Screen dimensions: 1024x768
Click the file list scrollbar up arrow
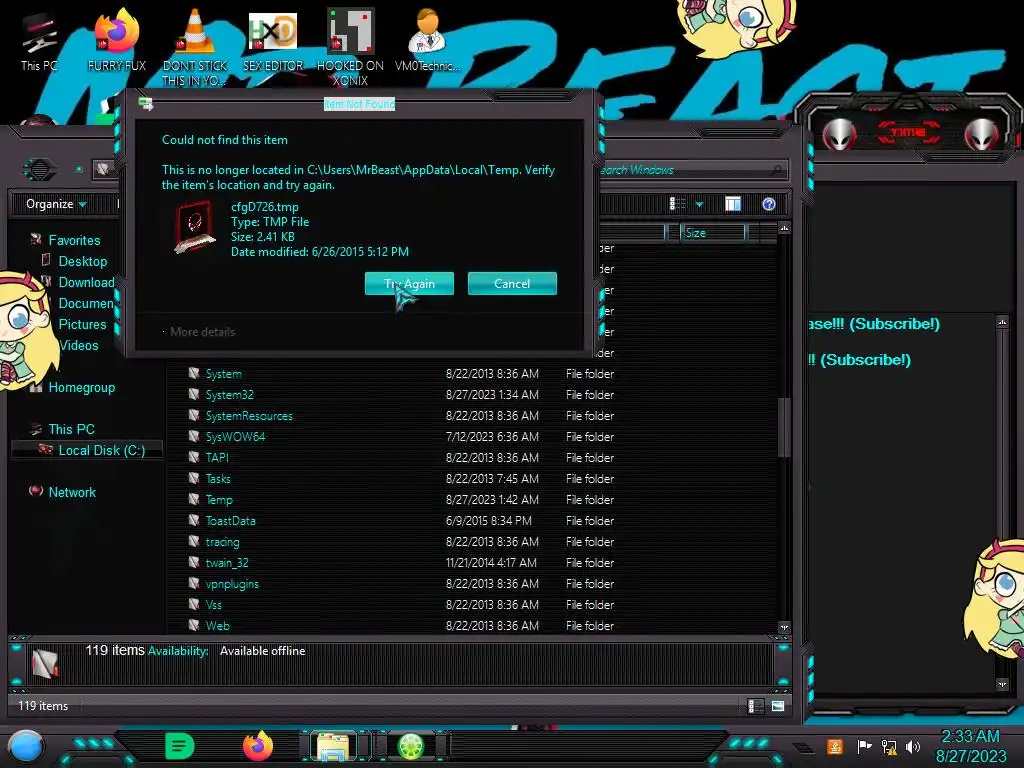tap(784, 228)
